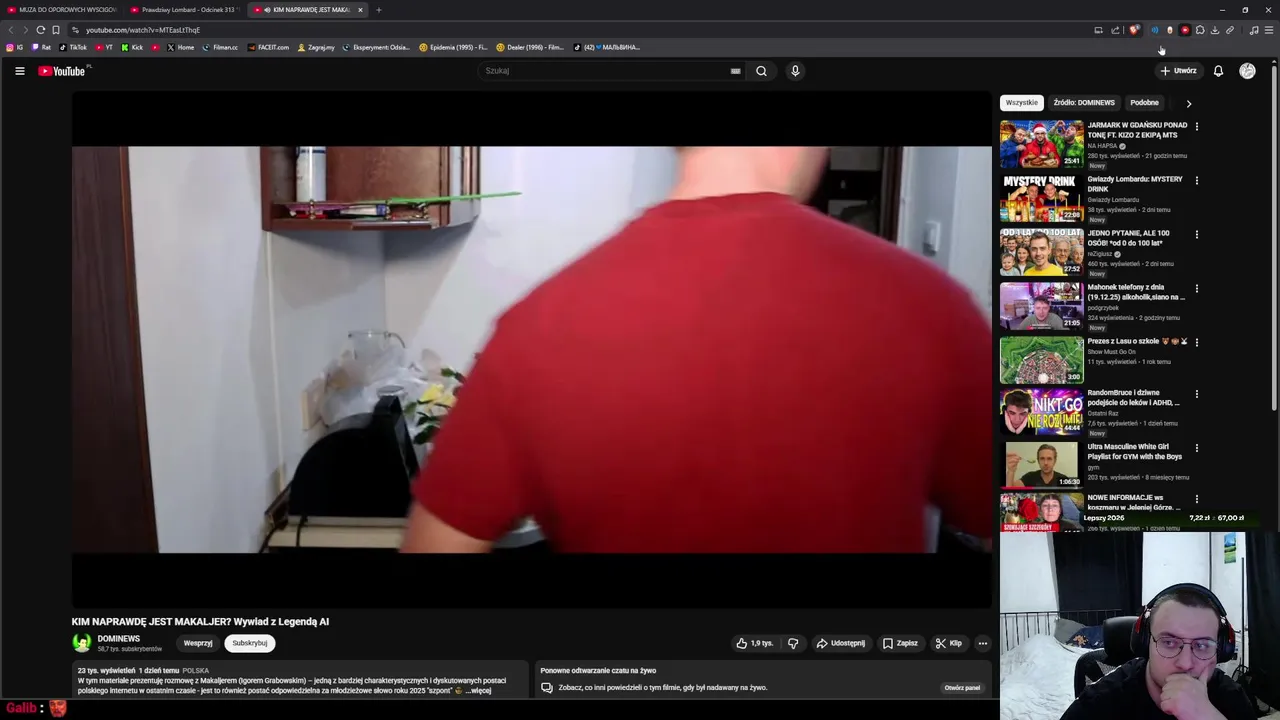Open options for JARMARK W GDAŃSKU video

(1196, 126)
